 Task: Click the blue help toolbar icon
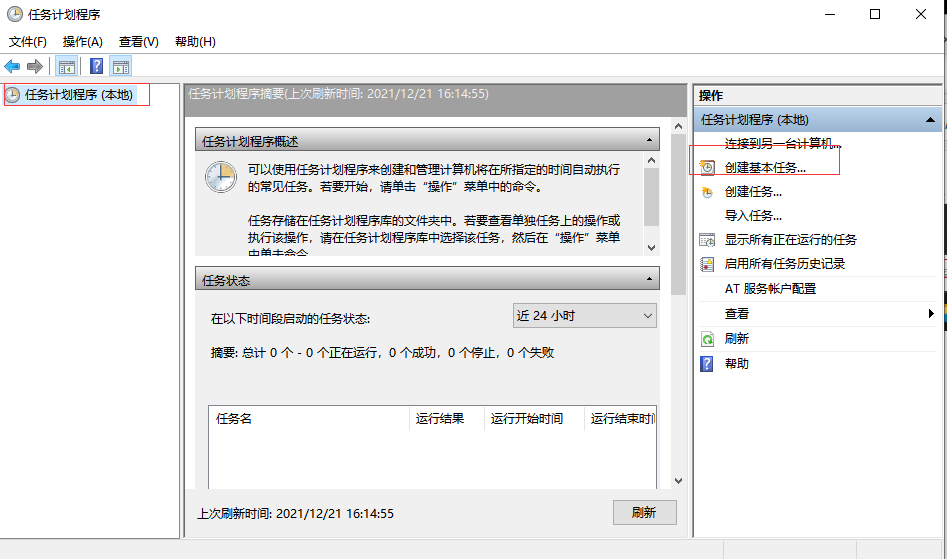point(96,66)
